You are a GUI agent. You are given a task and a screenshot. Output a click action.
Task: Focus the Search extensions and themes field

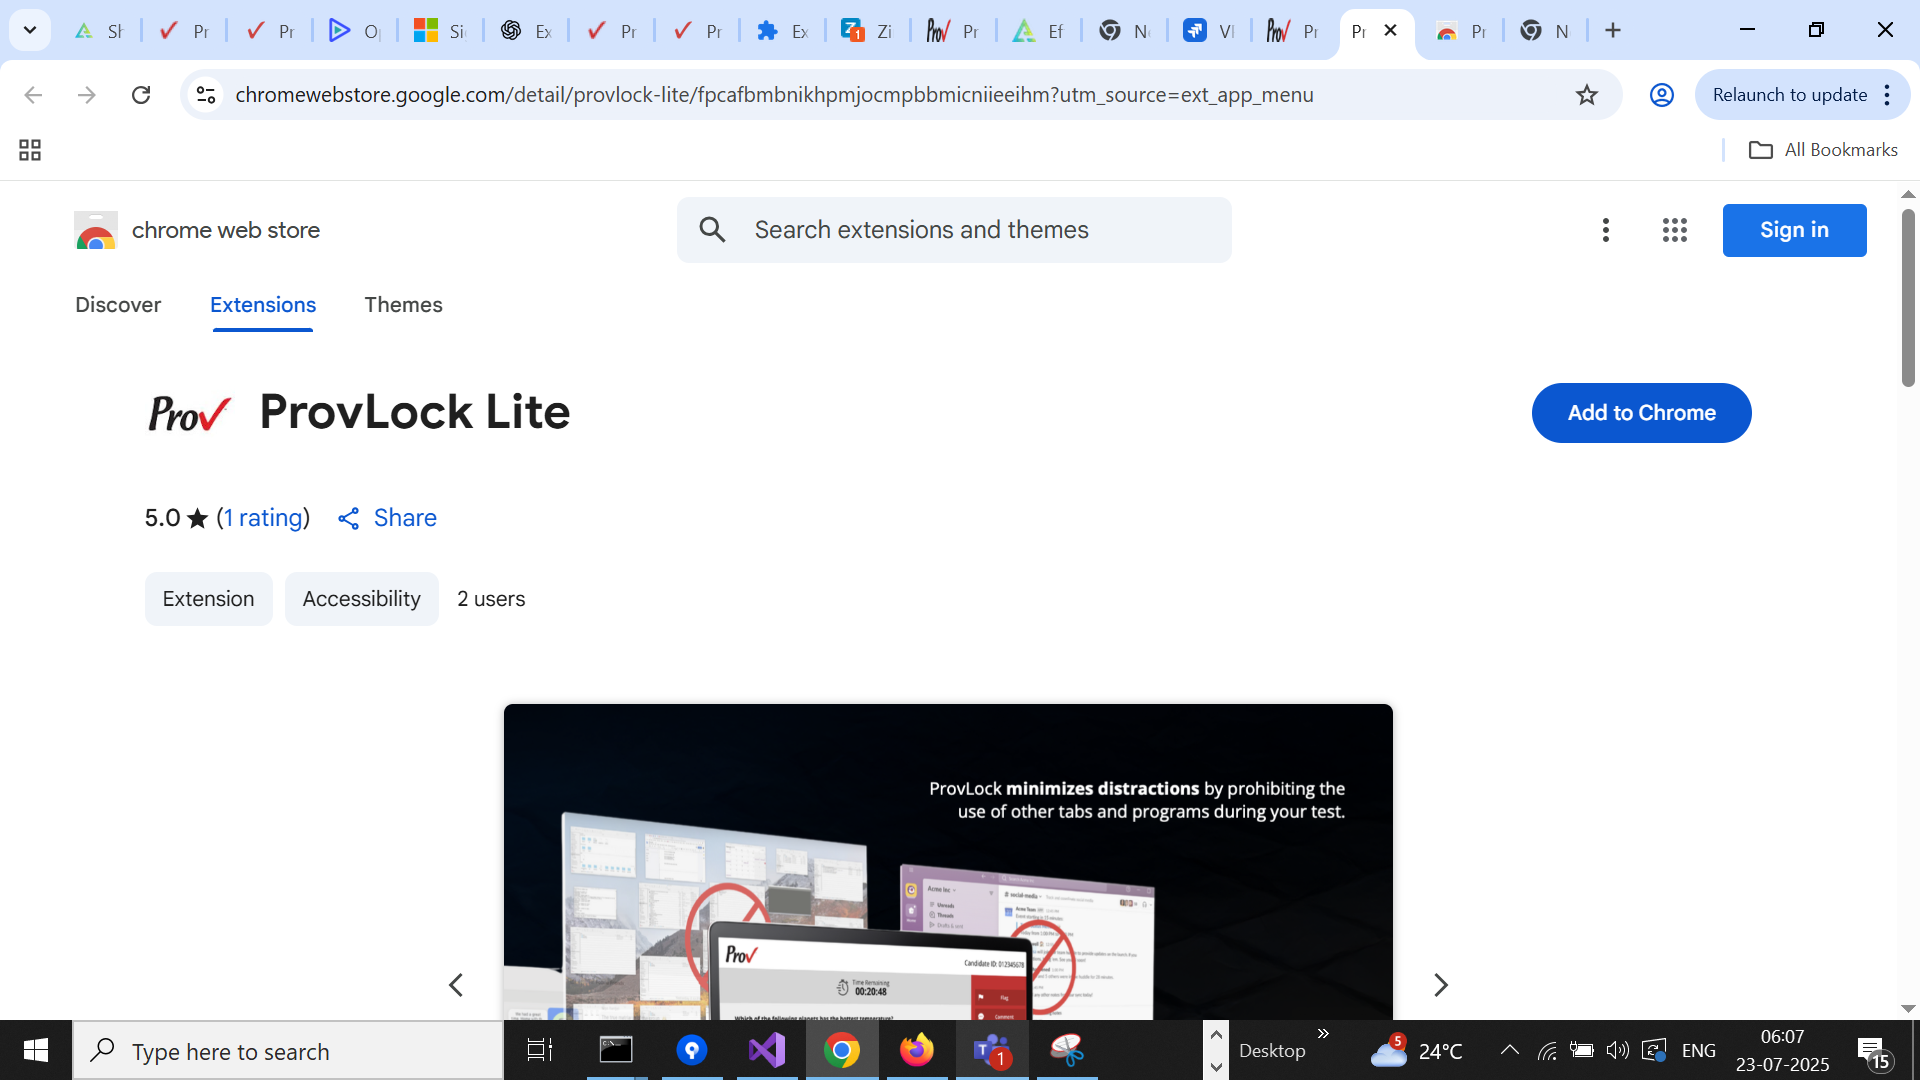(954, 230)
